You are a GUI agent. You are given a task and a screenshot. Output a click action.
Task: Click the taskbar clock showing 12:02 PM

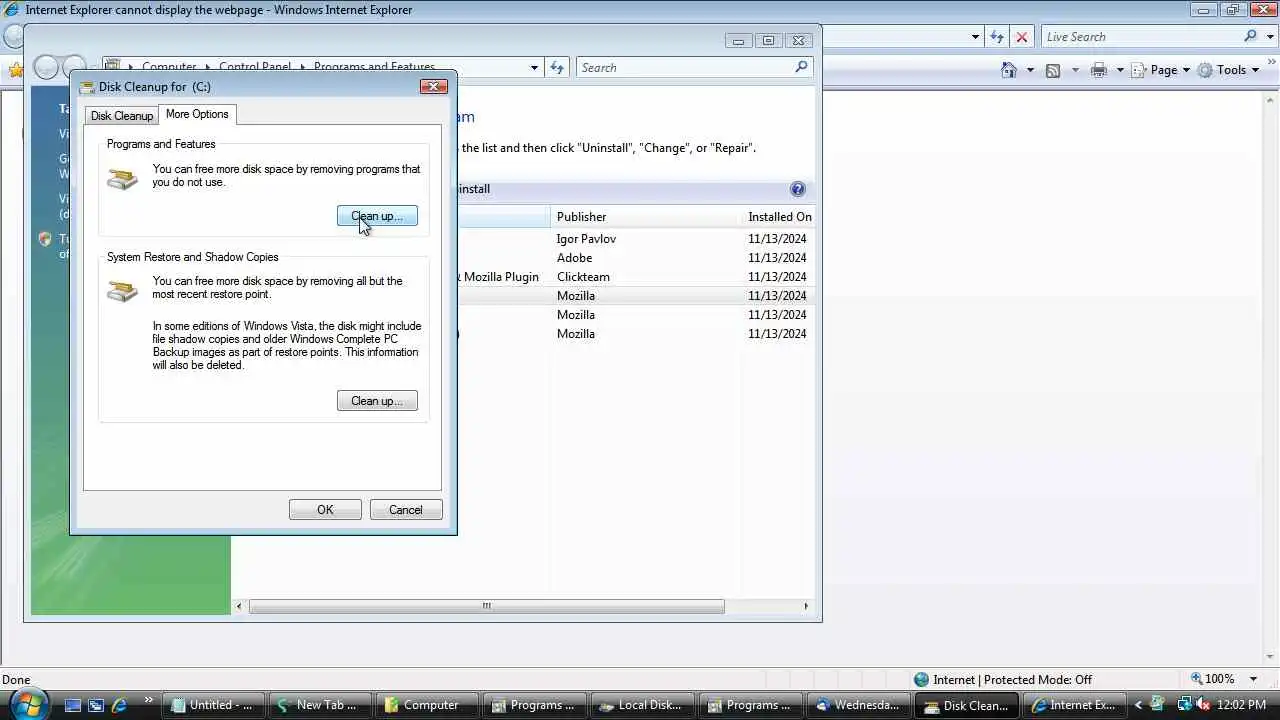pos(1242,705)
